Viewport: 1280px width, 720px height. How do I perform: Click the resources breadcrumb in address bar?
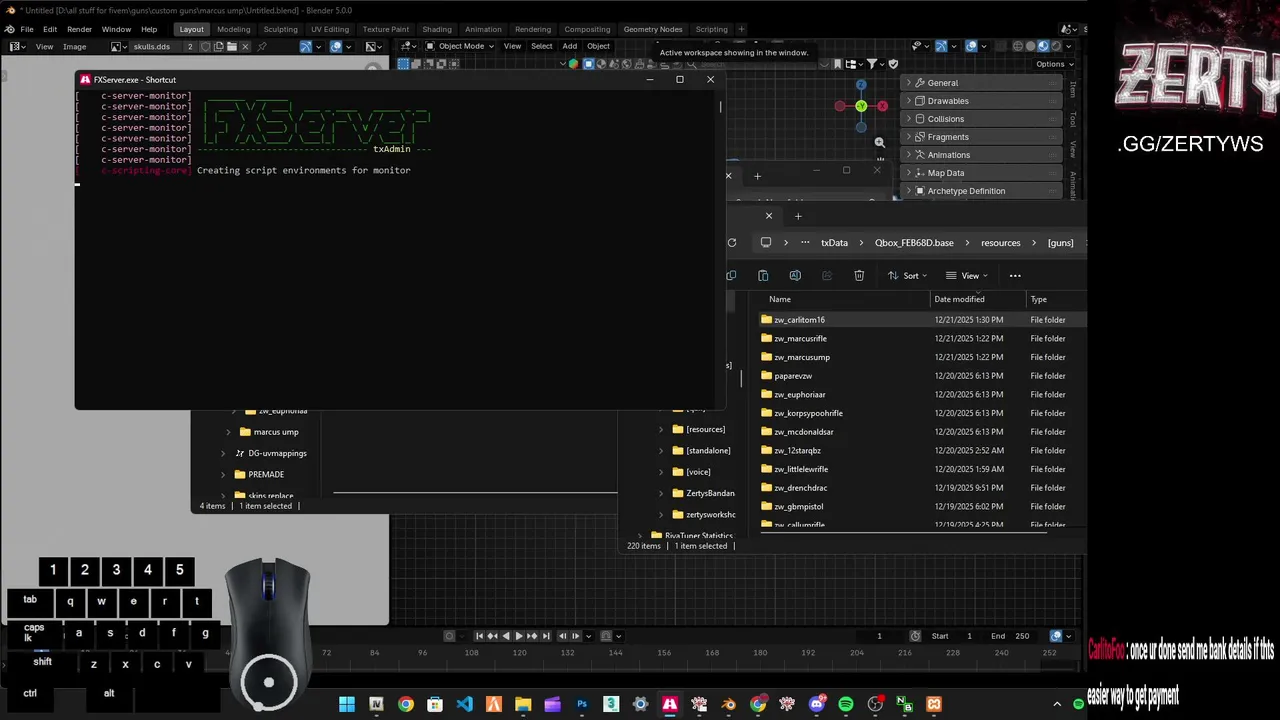click(1000, 242)
